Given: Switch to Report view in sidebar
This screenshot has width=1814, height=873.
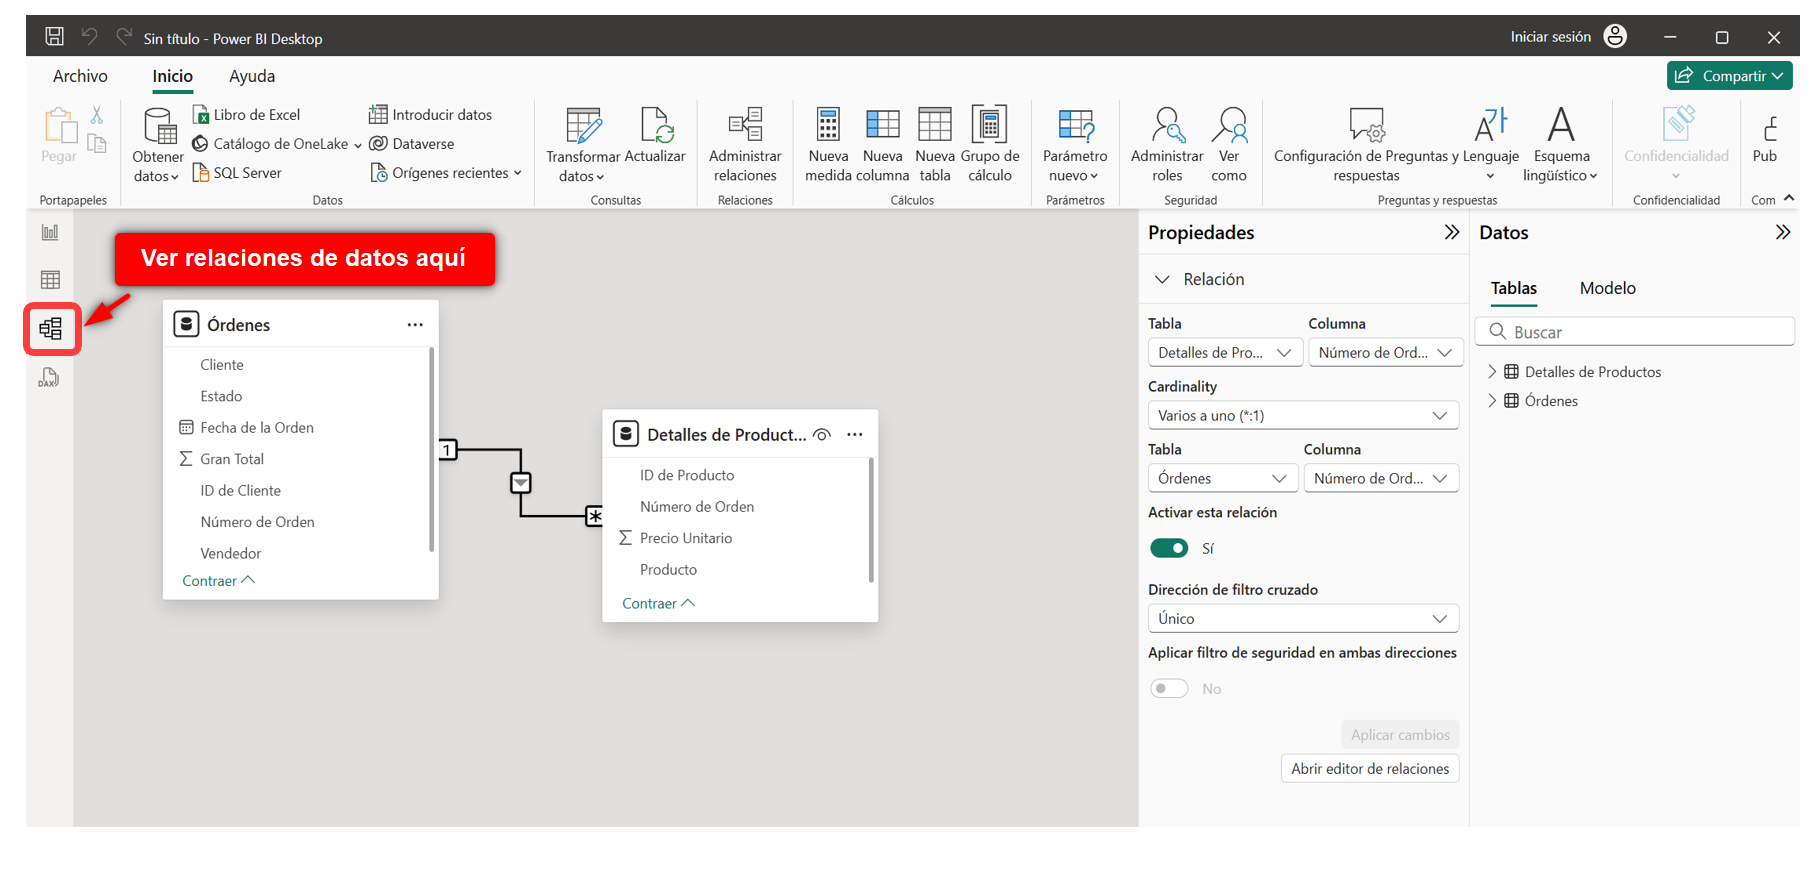Looking at the screenshot, I should pyautogui.click(x=50, y=232).
